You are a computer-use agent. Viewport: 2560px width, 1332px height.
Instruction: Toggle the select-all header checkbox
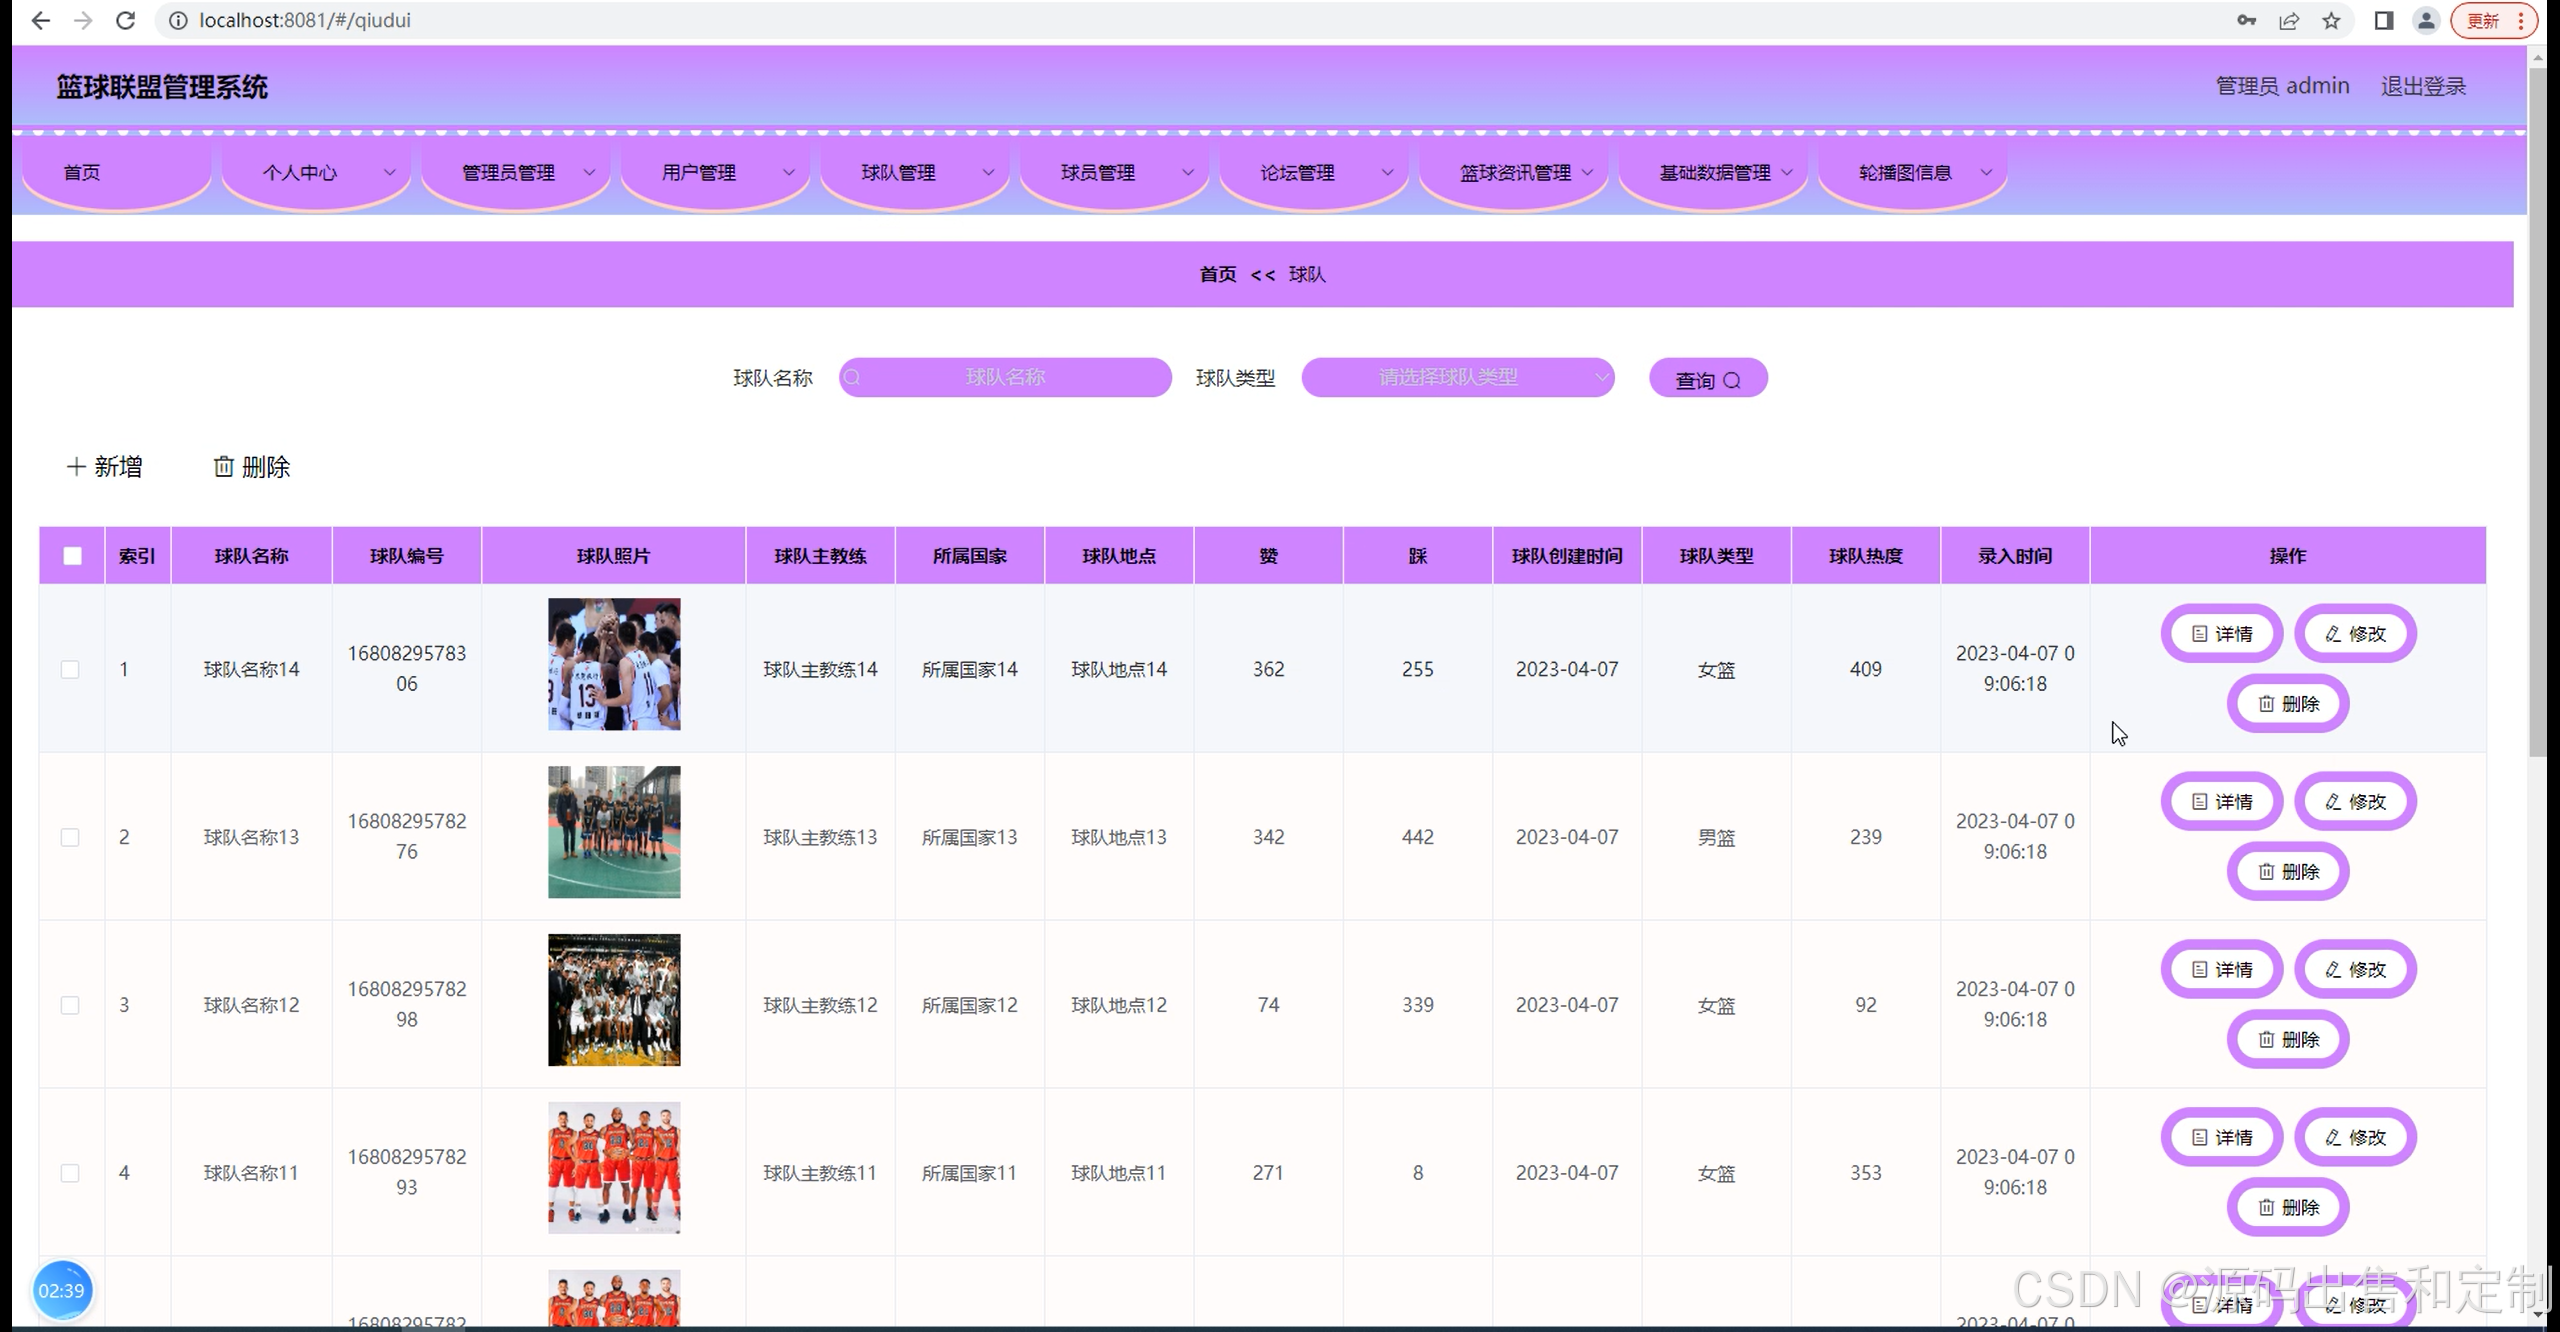click(72, 556)
